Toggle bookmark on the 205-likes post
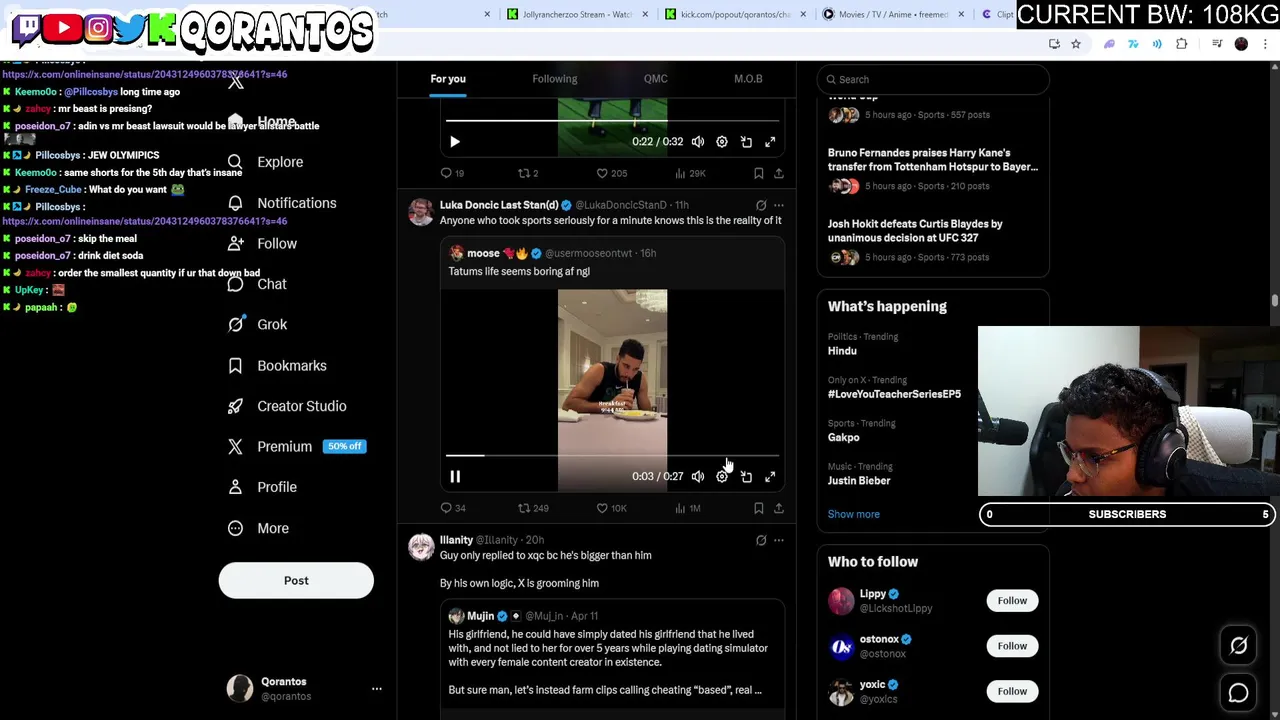 [759, 173]
